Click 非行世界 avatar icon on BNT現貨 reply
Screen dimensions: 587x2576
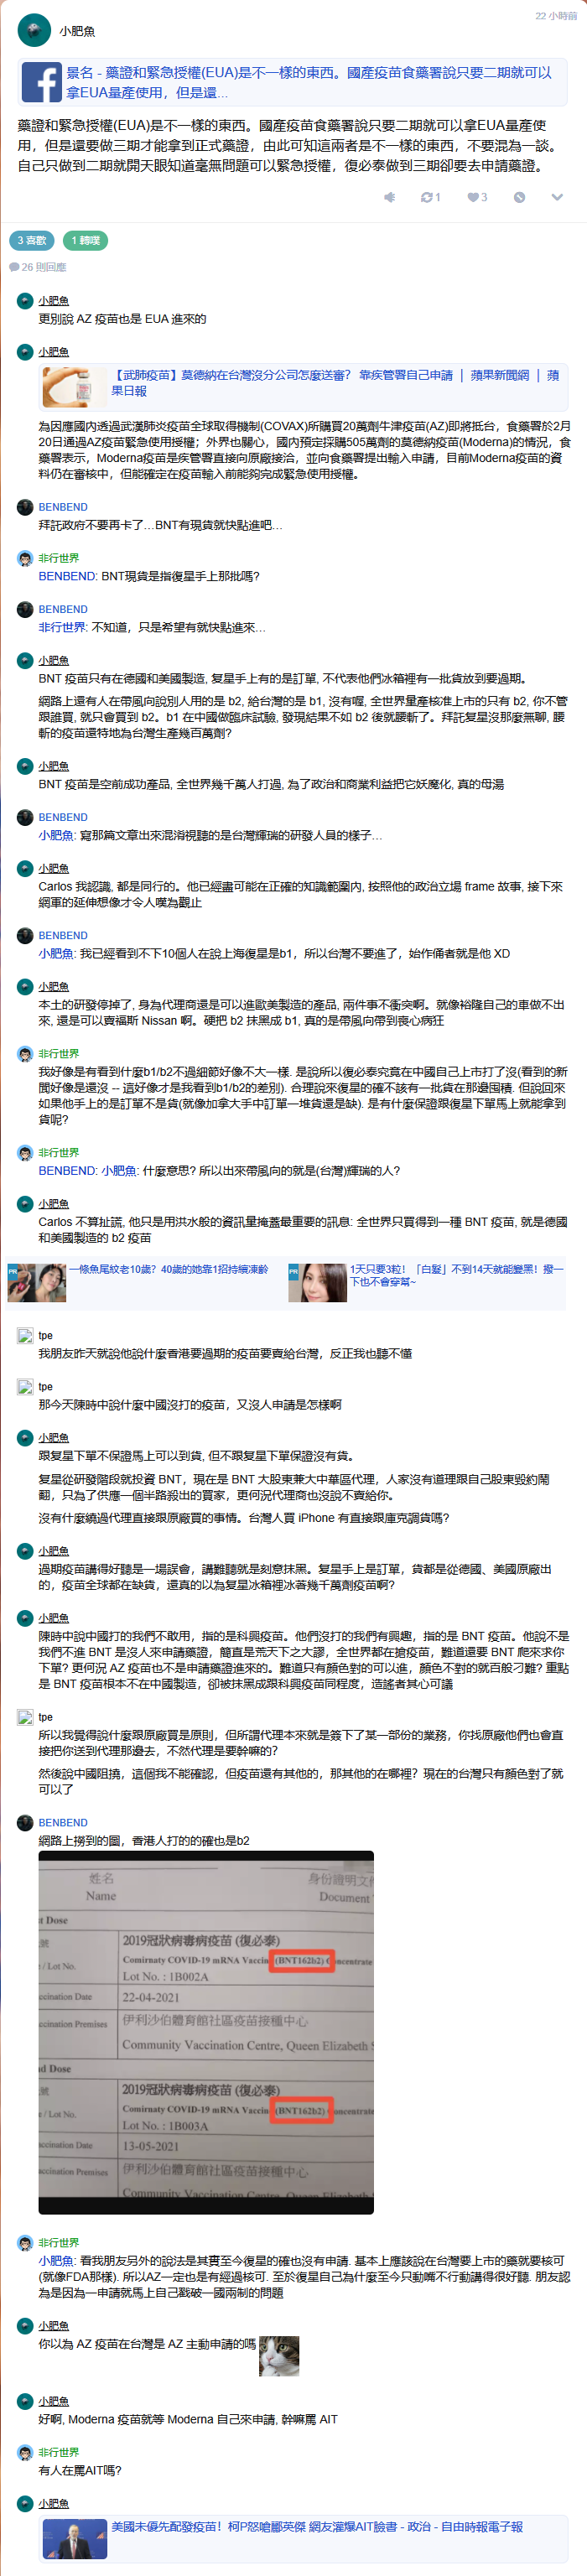25,558
